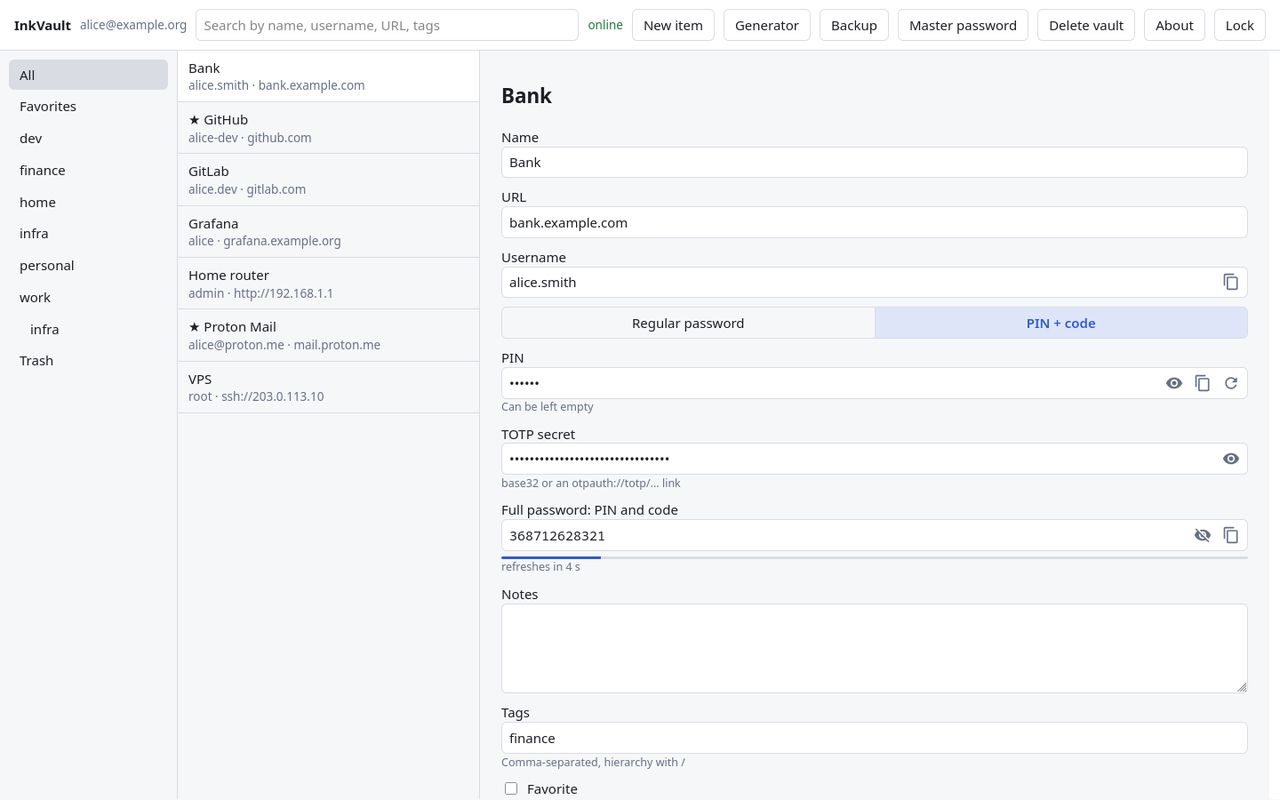
Task: Open the Grafana entry
Action: click(329, 232)
